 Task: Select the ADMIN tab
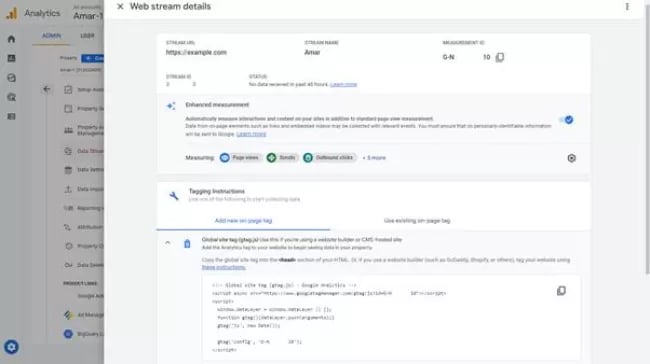tap(51, 36)
